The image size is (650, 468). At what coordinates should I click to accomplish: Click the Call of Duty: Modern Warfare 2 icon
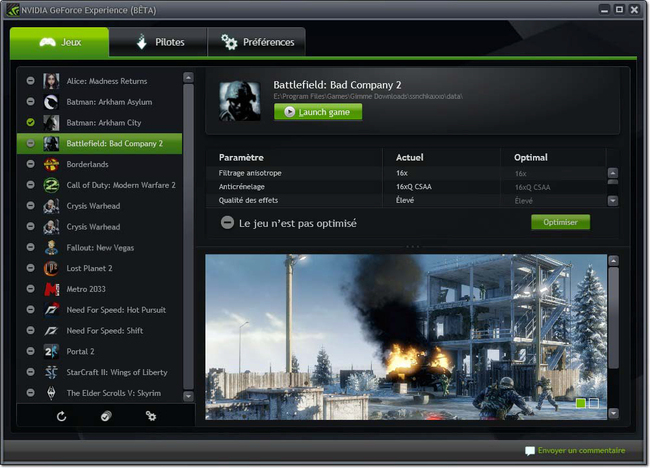tap(51, 185)
